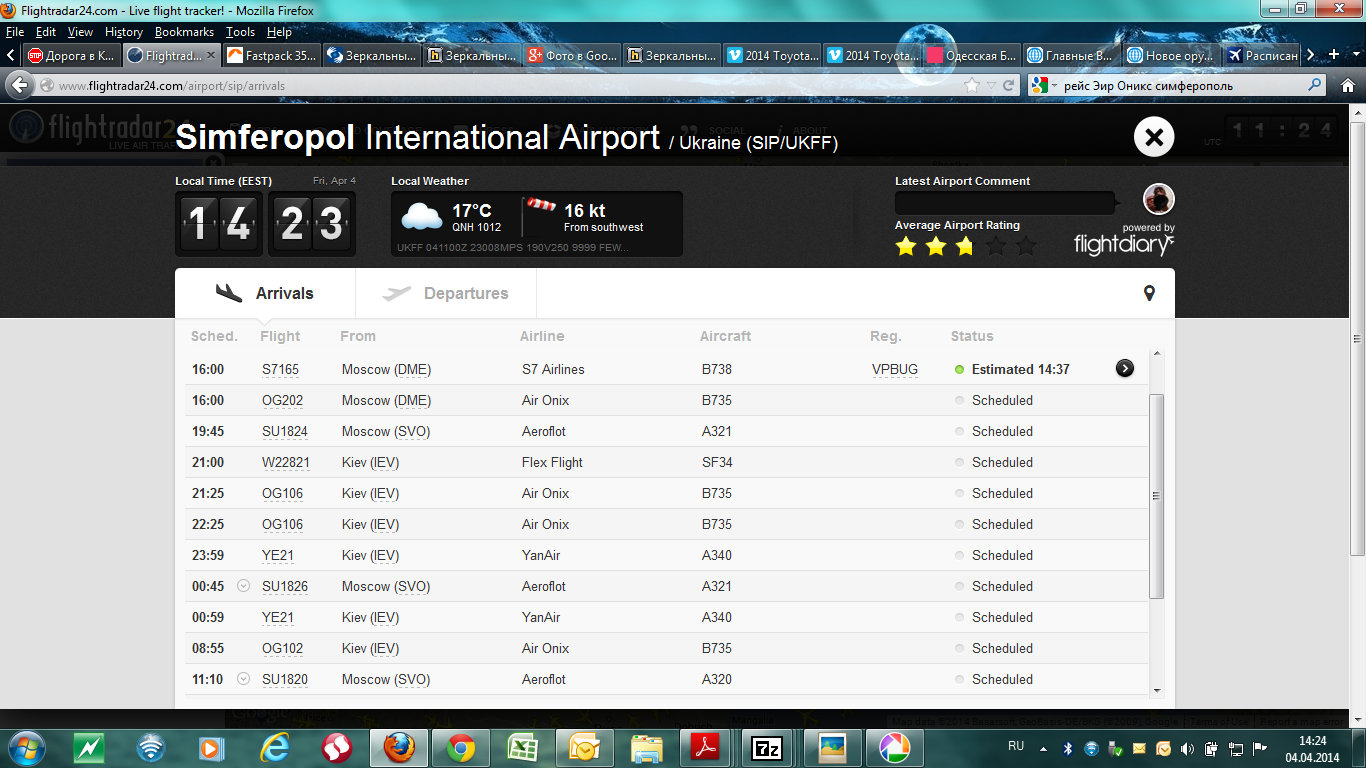Open the Bookmarks menu
The image size is (1366, 768).
coord(184,32)
